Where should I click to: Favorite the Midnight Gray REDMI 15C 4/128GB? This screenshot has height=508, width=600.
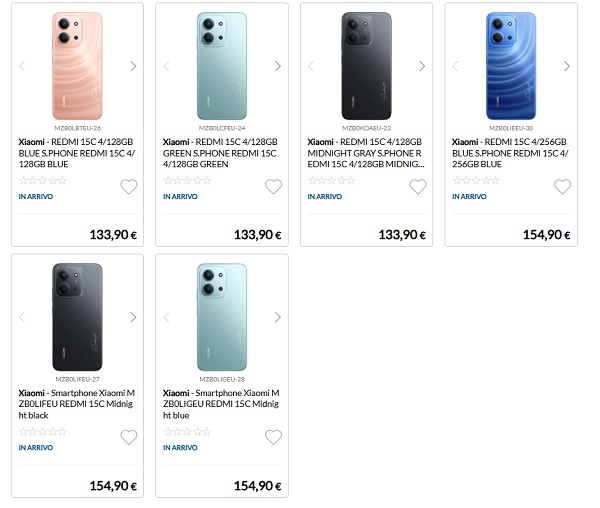418,187
